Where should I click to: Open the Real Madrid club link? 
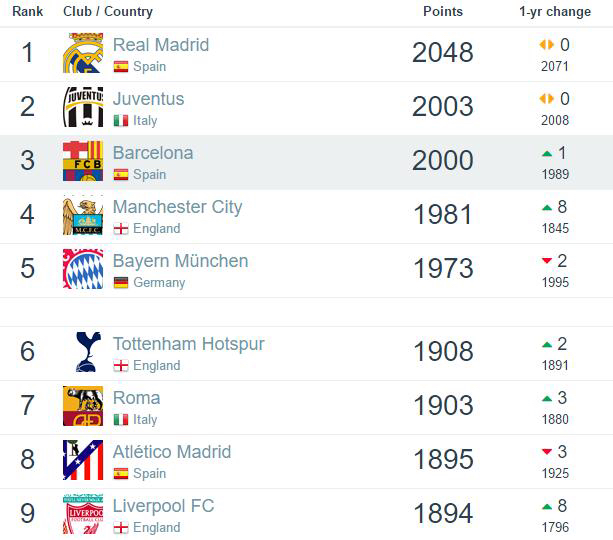[160, 45]
